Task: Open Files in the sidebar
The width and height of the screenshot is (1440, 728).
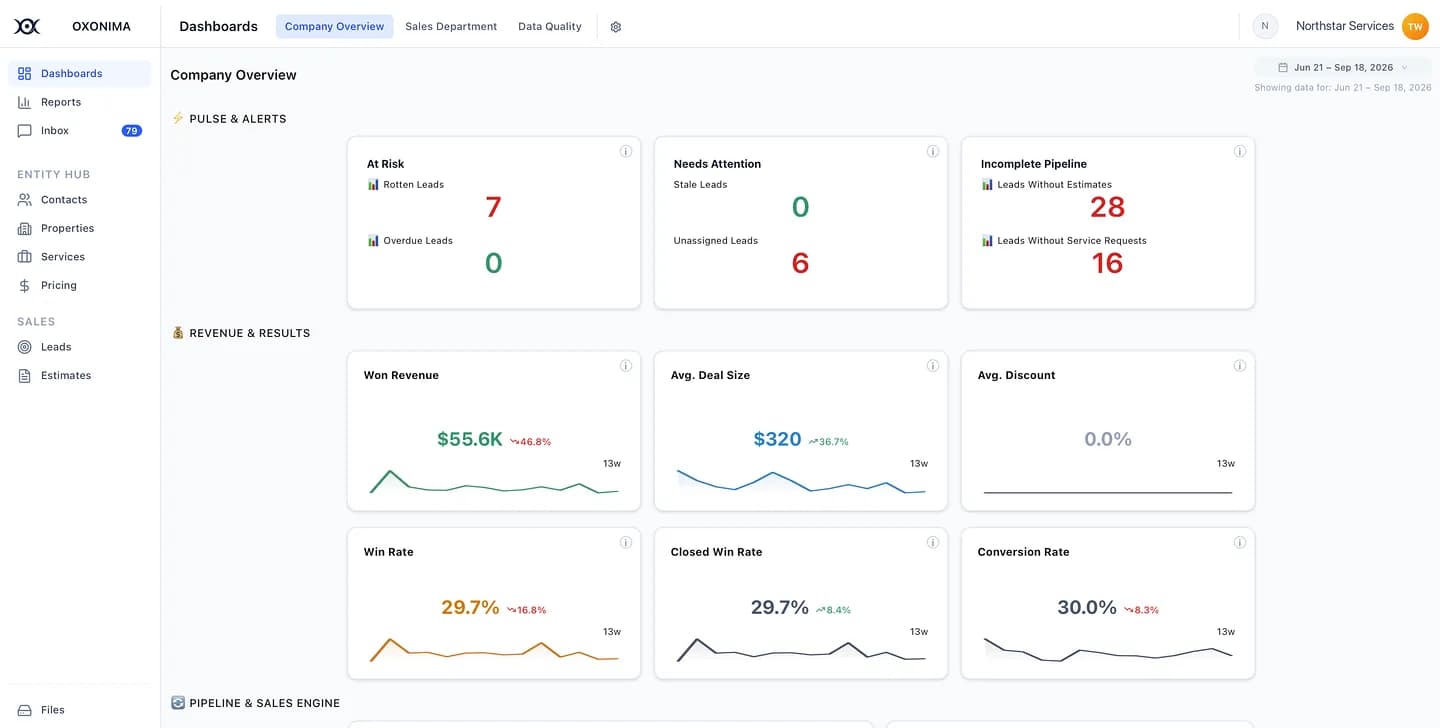Action: [x=80, y=710]
